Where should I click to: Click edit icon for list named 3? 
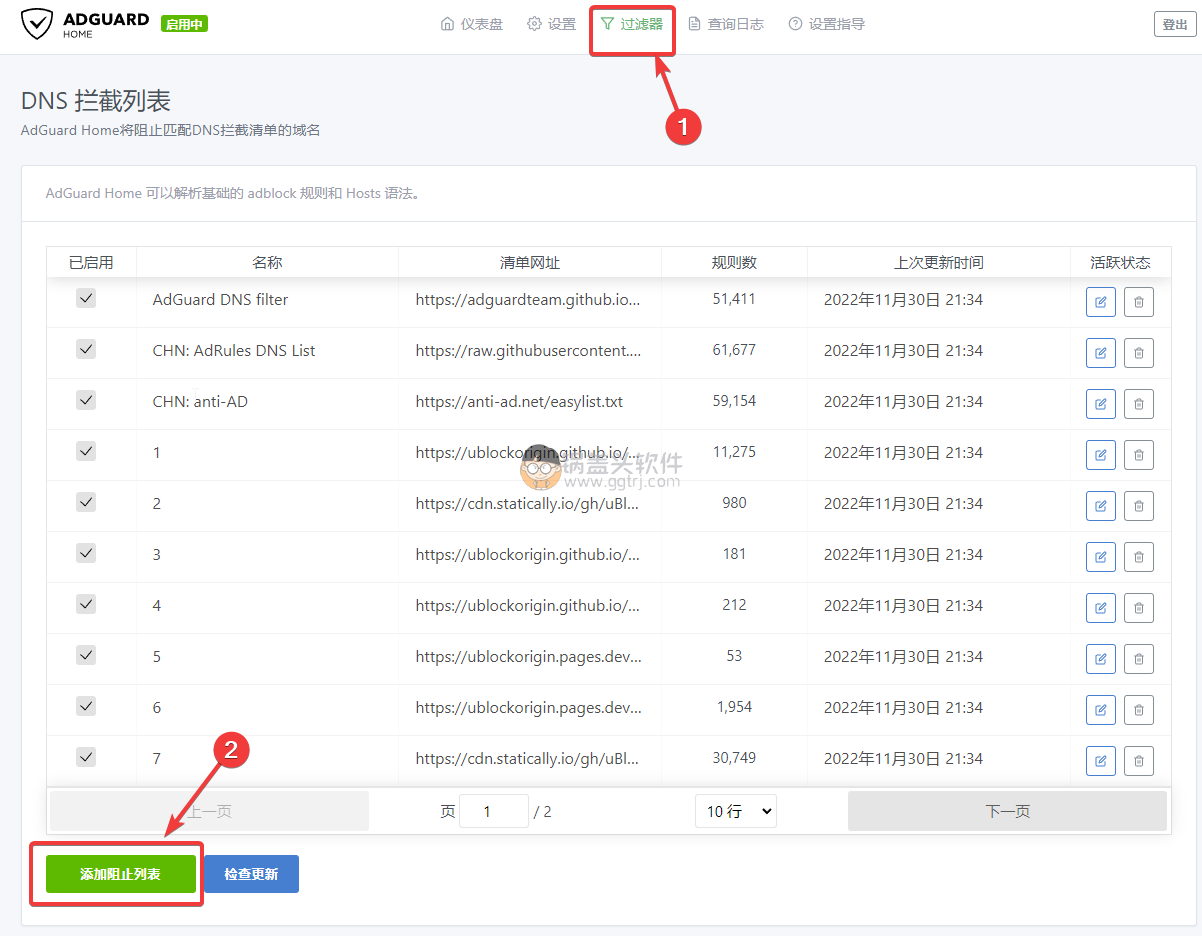tap(1101, 557)
